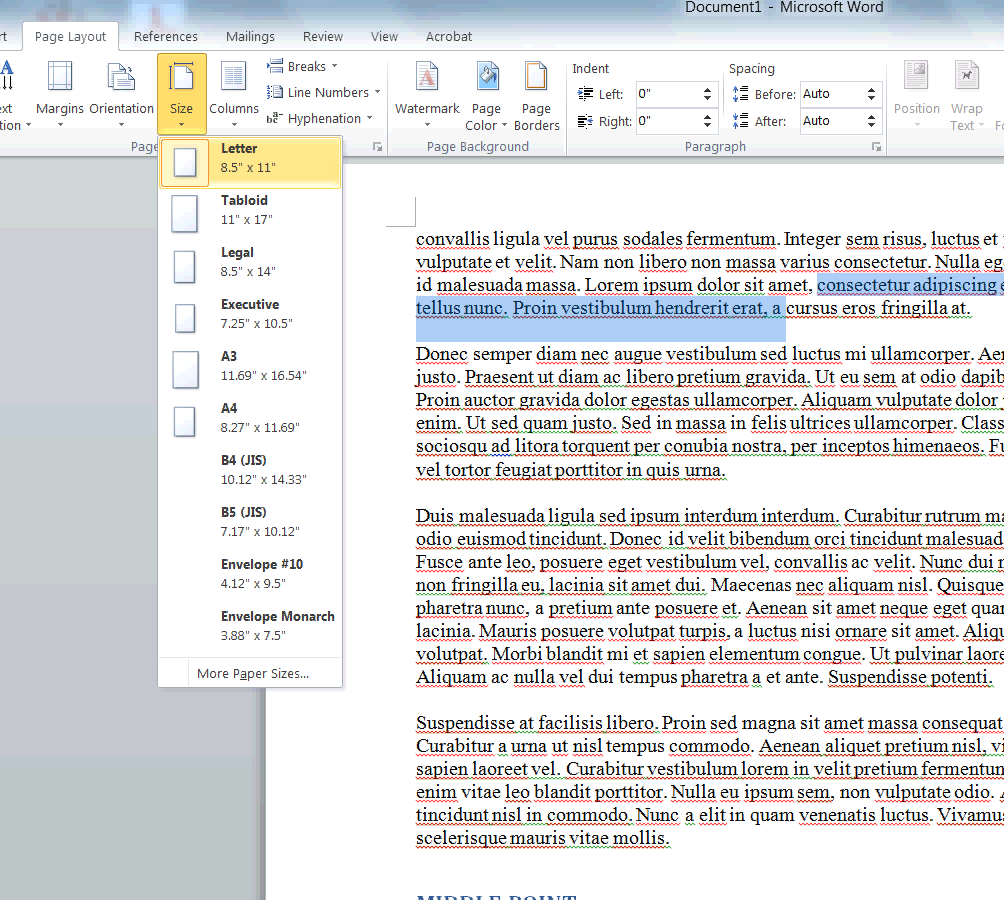Click the Spacing After icon
This screenshot has width=1004, height=900.
pos(740,120)
